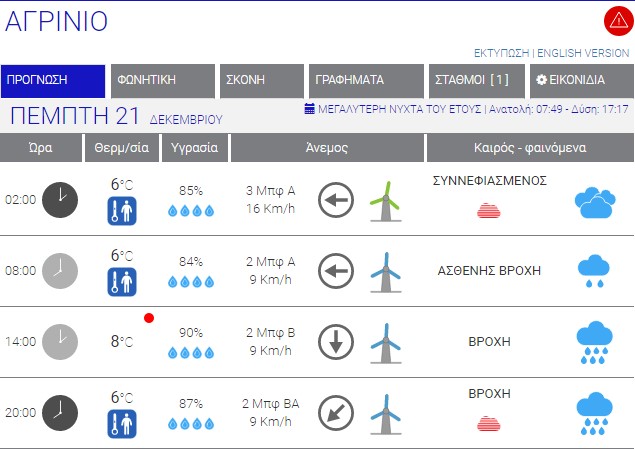Click the red warning triangle alert icon

(618, 21)
